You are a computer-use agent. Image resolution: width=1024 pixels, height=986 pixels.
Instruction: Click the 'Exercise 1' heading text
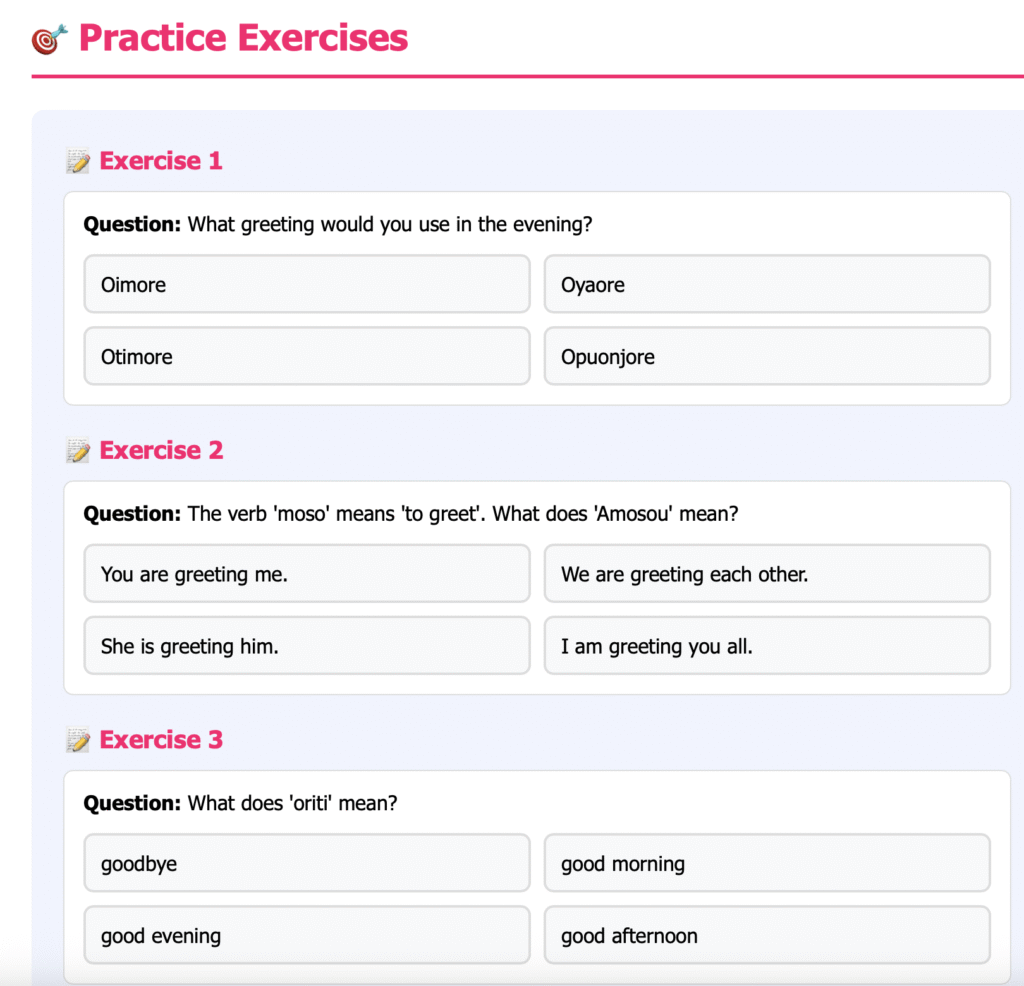[x=161, y=161]
